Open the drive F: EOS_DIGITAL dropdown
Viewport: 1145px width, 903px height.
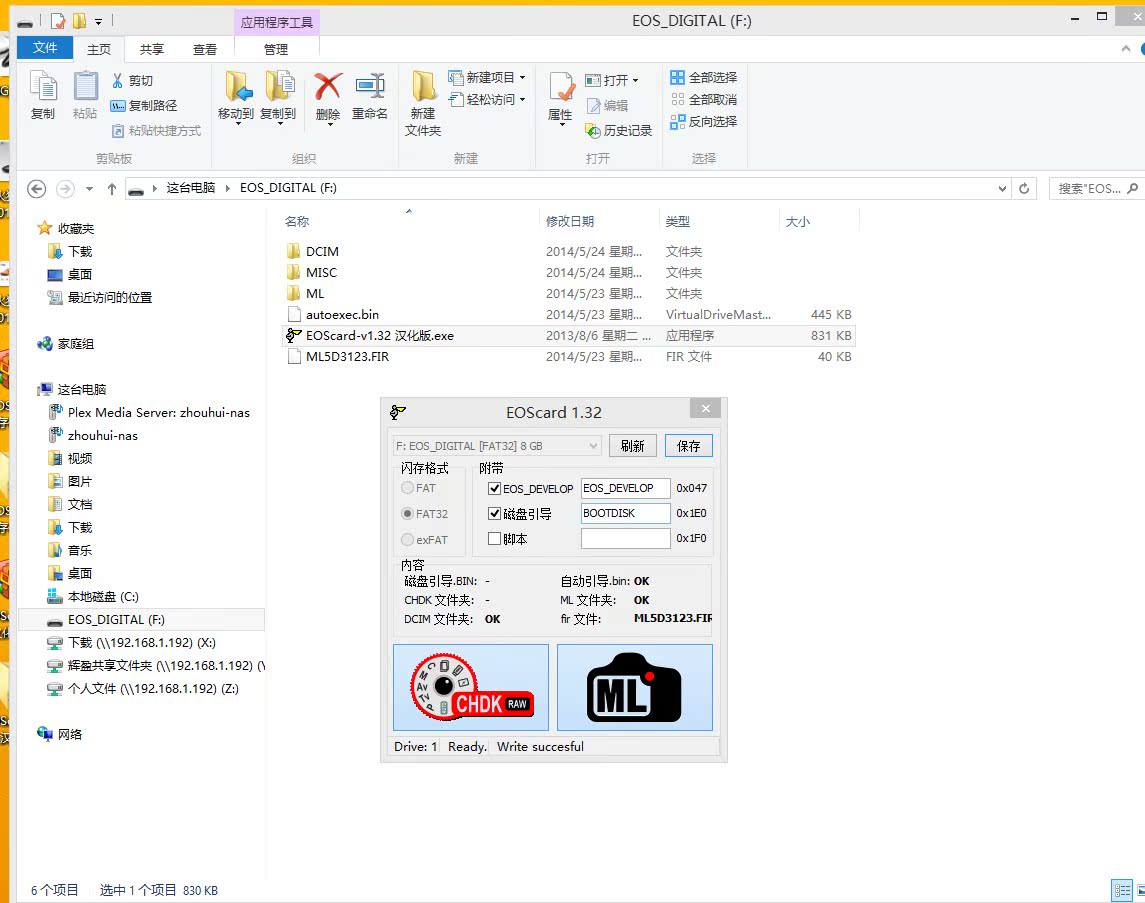[497, 446]
